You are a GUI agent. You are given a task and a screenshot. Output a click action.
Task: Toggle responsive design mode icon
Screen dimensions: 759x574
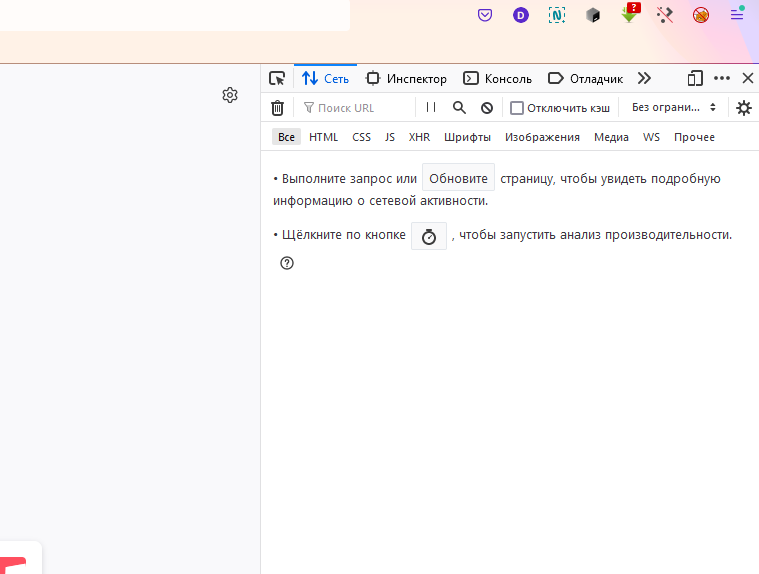click(695, 78)
